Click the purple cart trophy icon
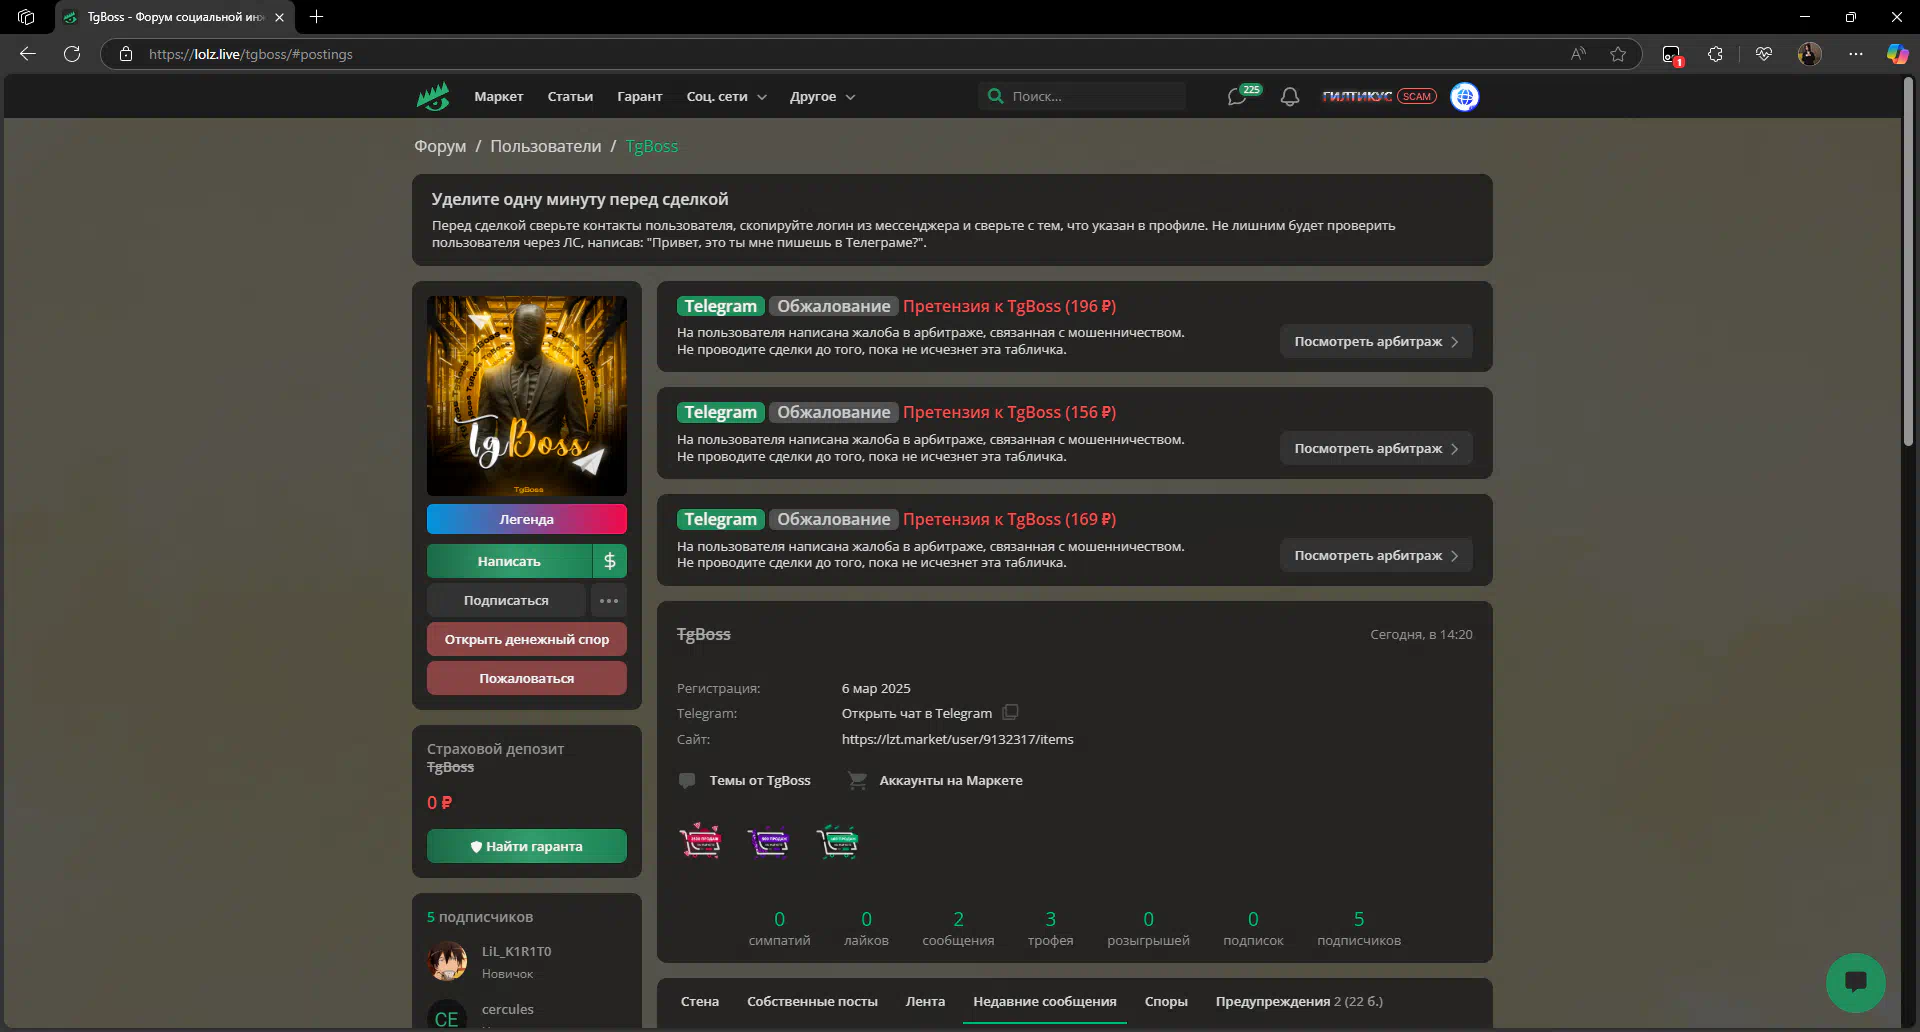The height and width of the screenshot is (1032, 1920). pos(768,841)
